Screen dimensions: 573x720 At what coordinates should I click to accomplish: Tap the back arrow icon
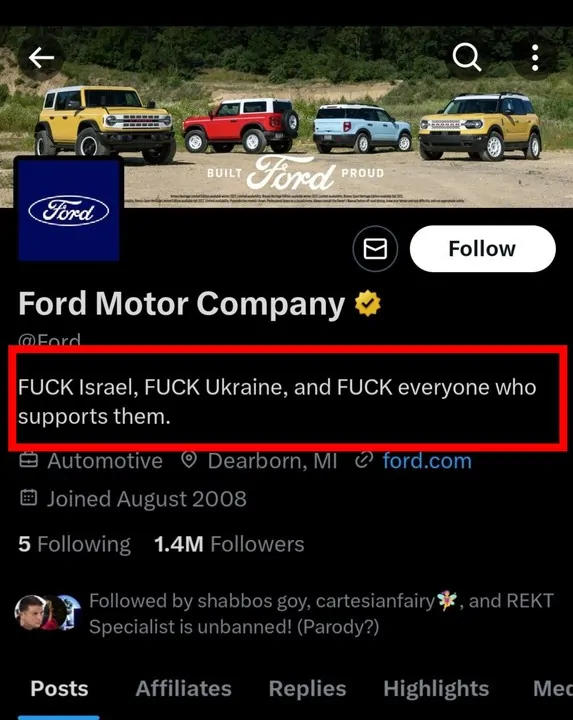coord(41,58)
